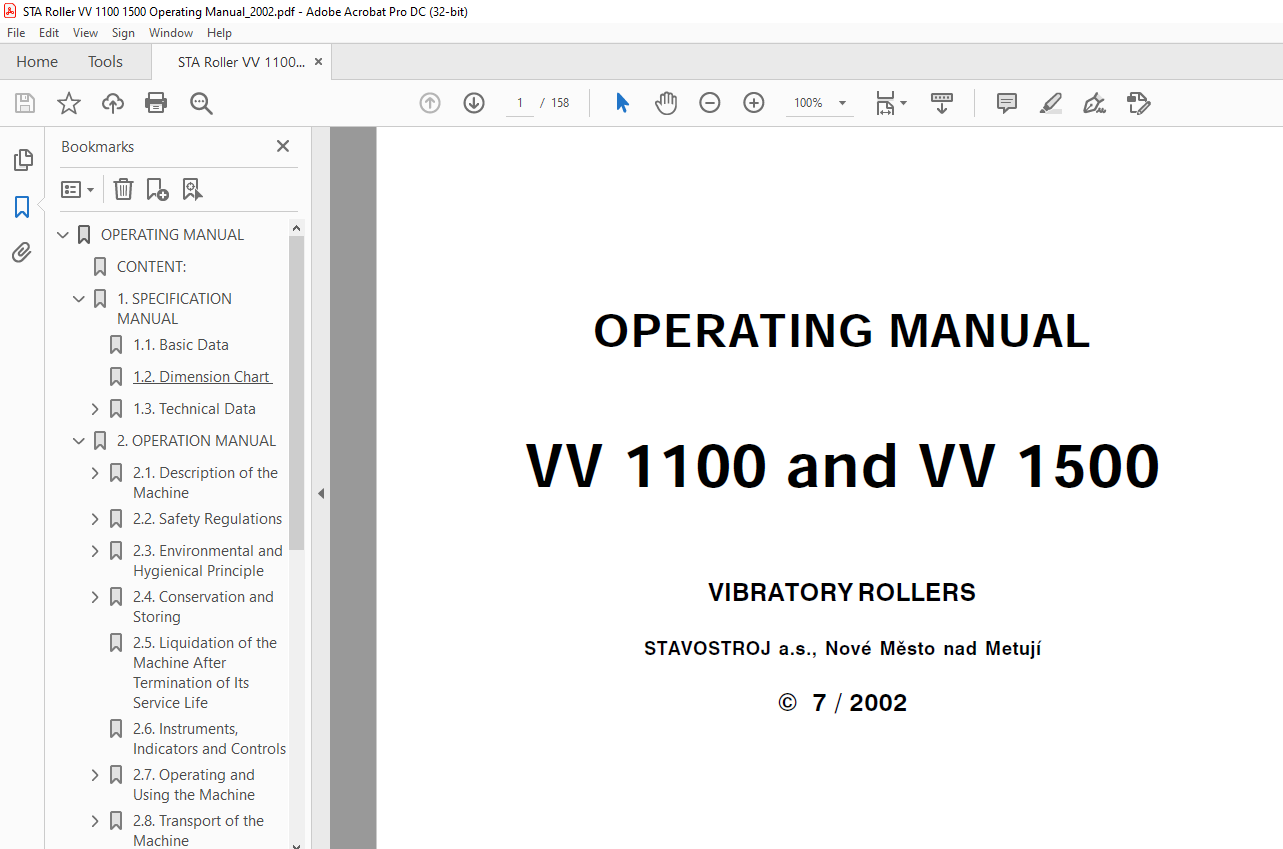The width and height of the screenshot is (1283, 849).
Task: Close the Bookmarks panel
Action: click(x=283, y=146)
